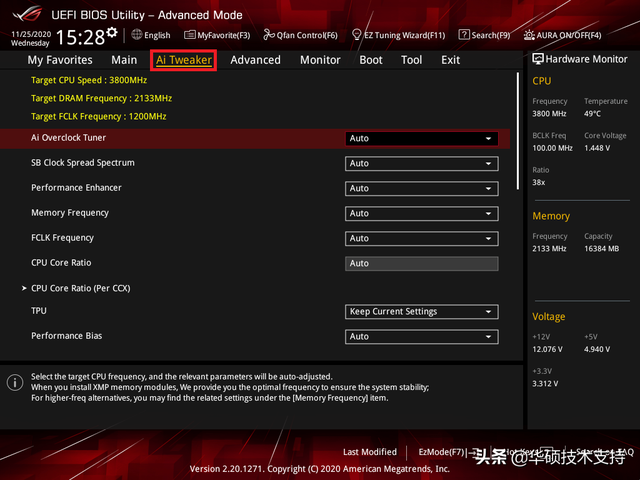Screen dimensions: 640x480
Task: Click Target FCLK Frequency : 1200MHz text
Action: [x=99, y=116]
